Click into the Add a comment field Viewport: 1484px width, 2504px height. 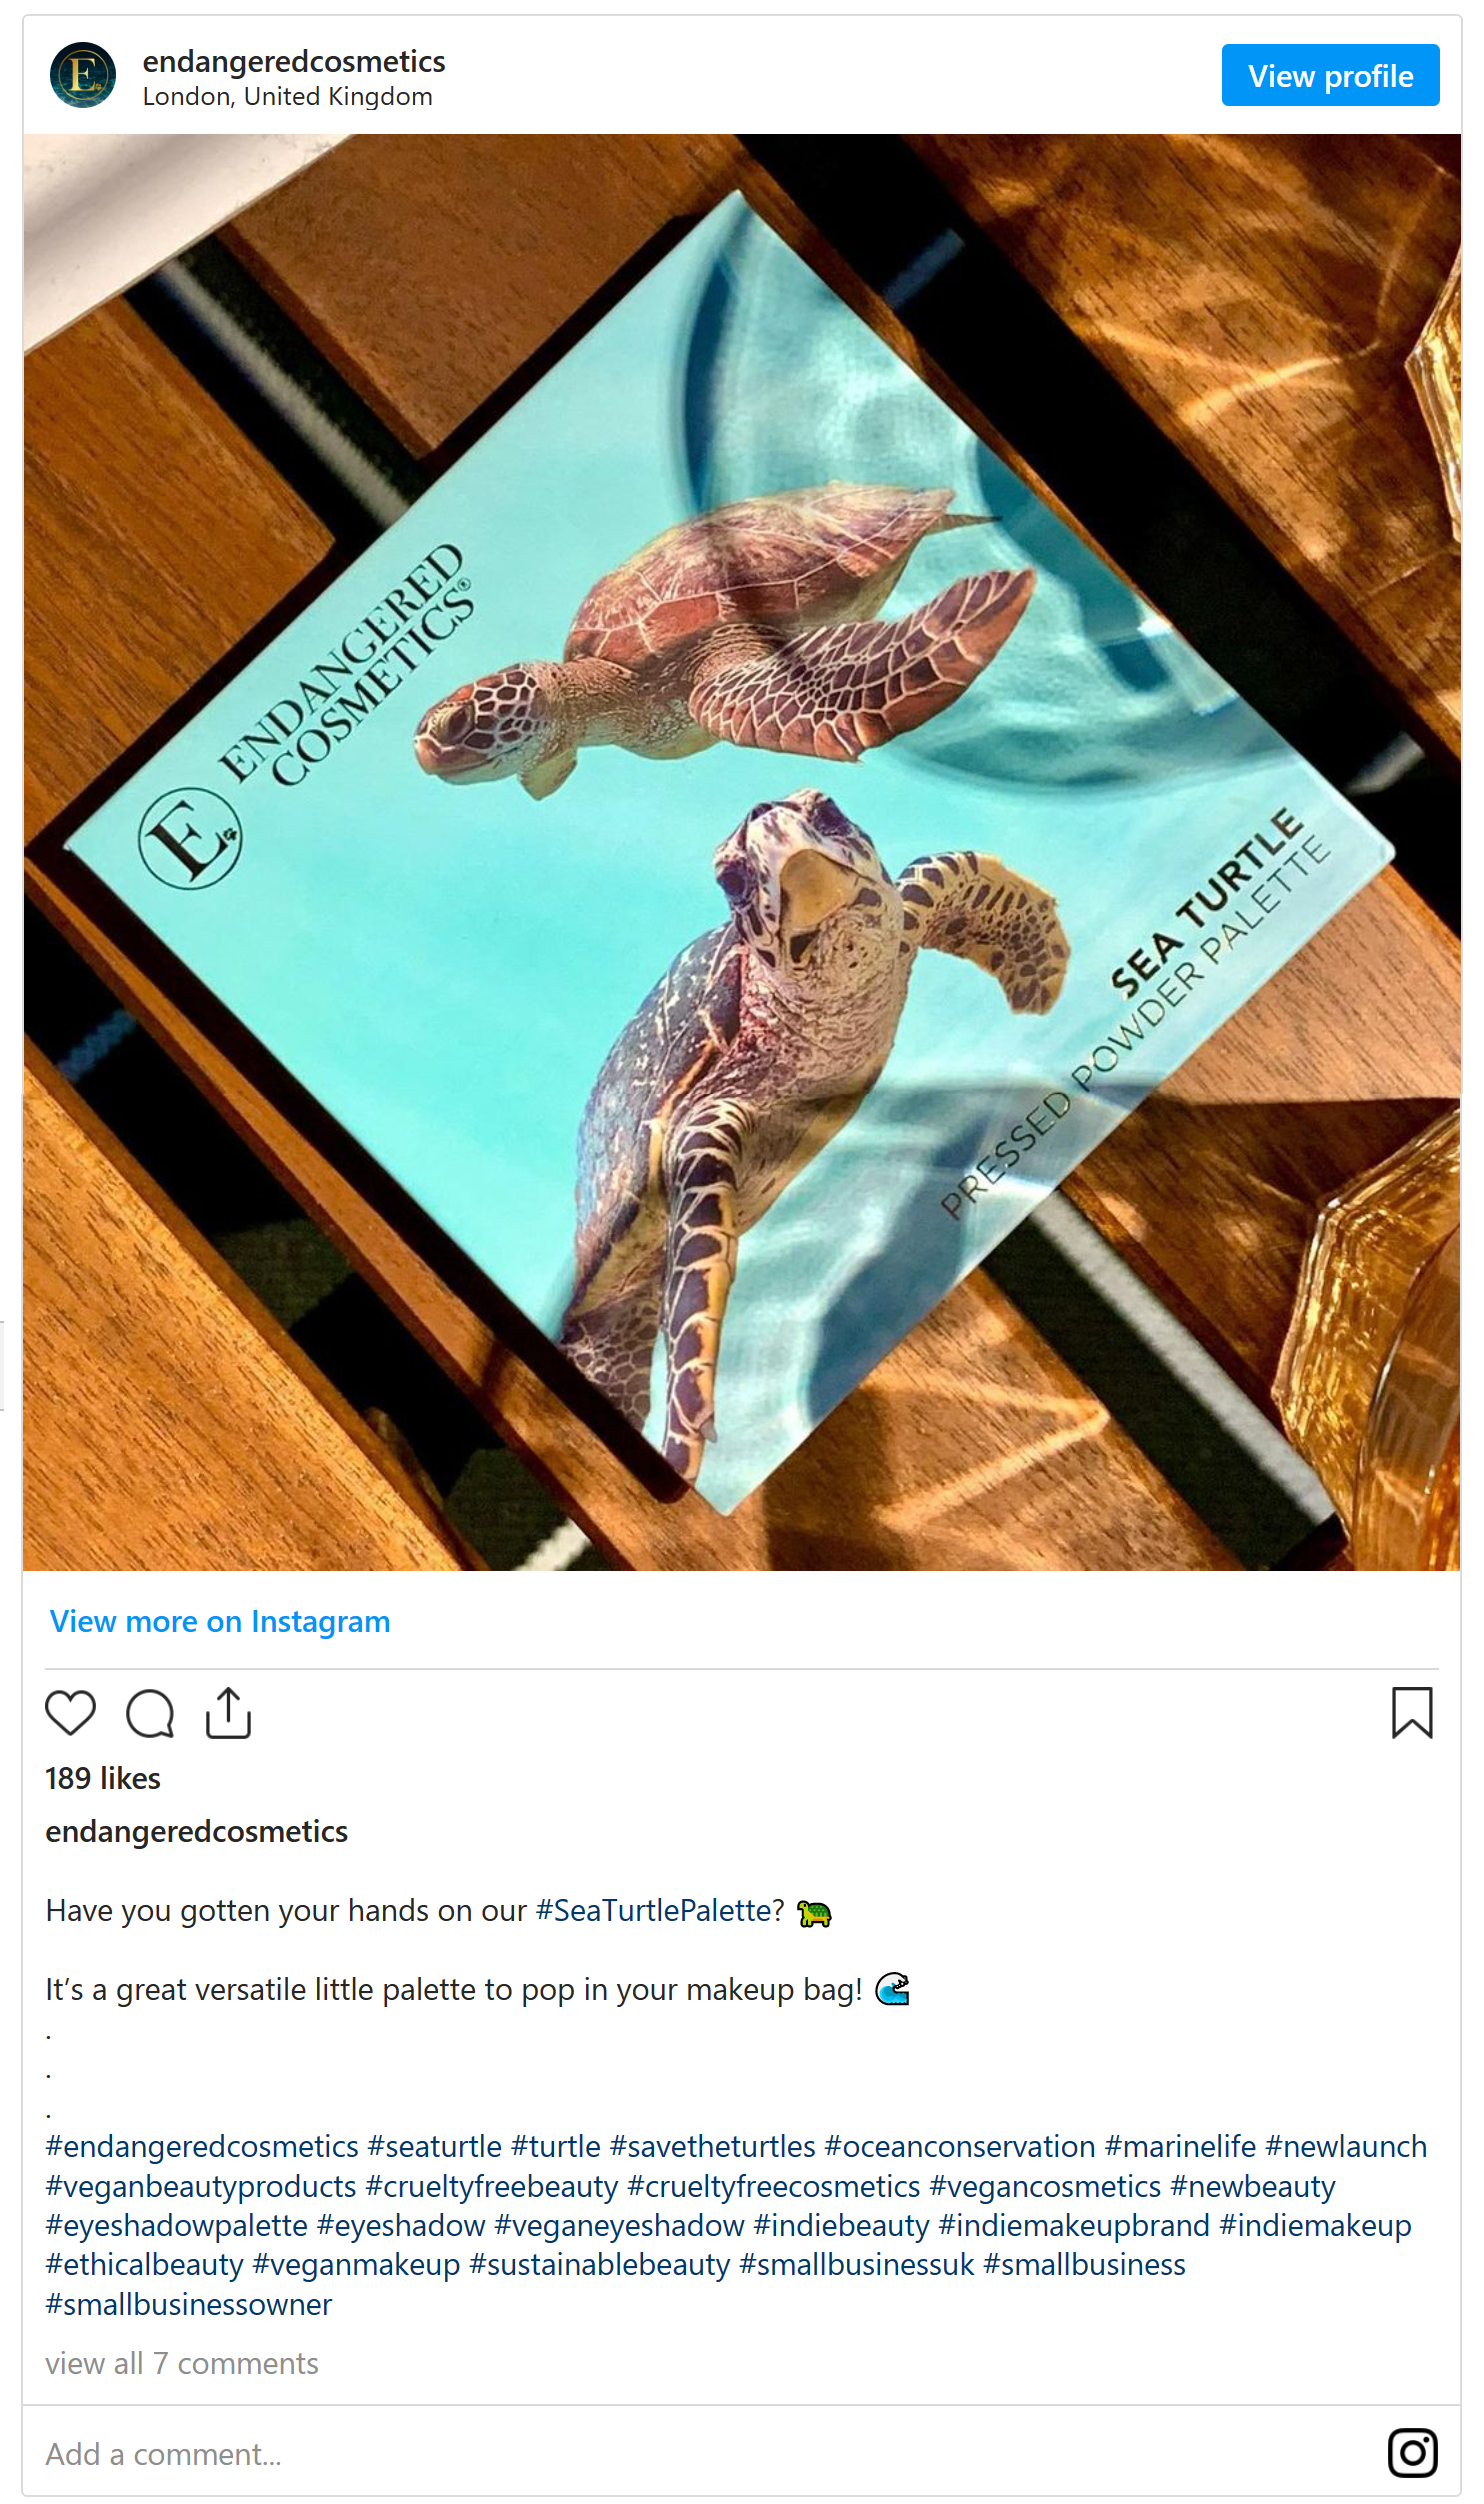pos(700,2454)
